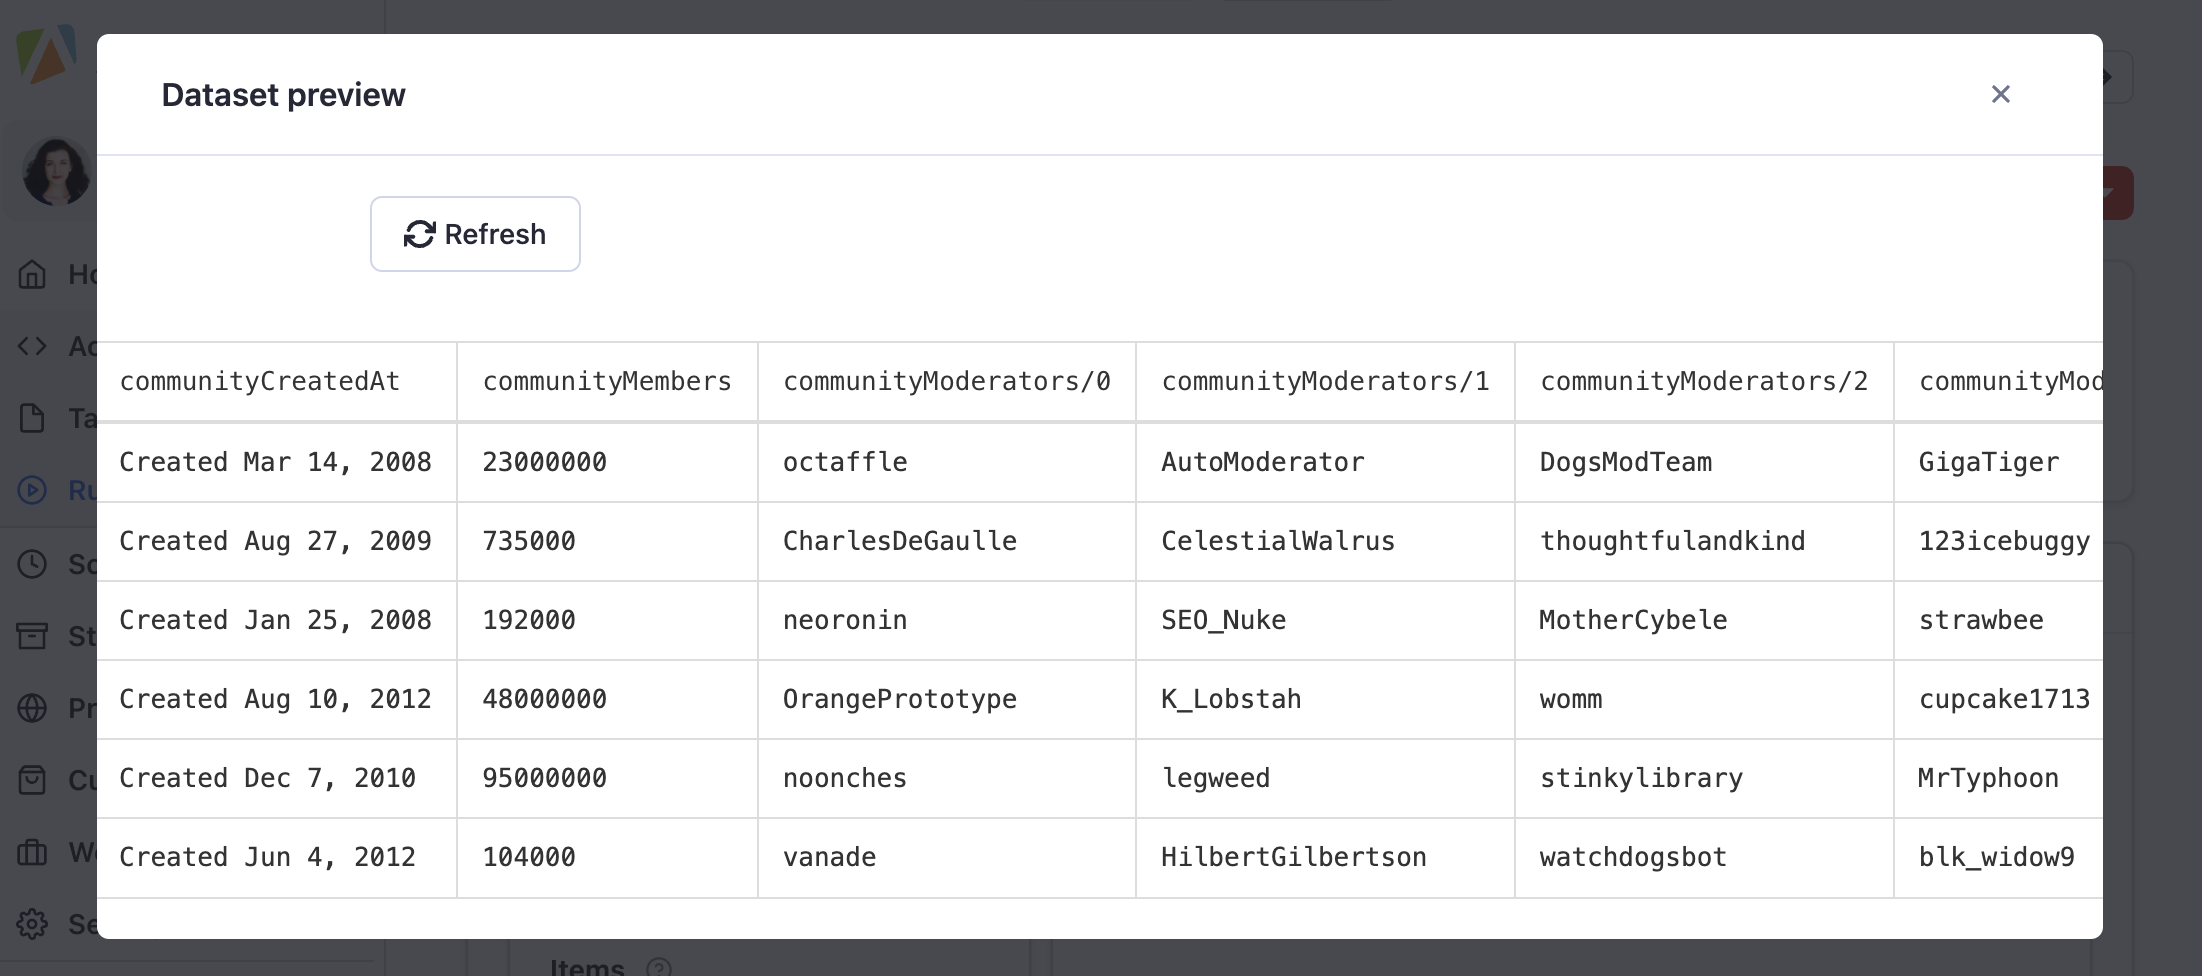Click the cell 'Created Aug 10, 2012'
Viewport: 2202px width, 976px height.
(x=277, y=699)
